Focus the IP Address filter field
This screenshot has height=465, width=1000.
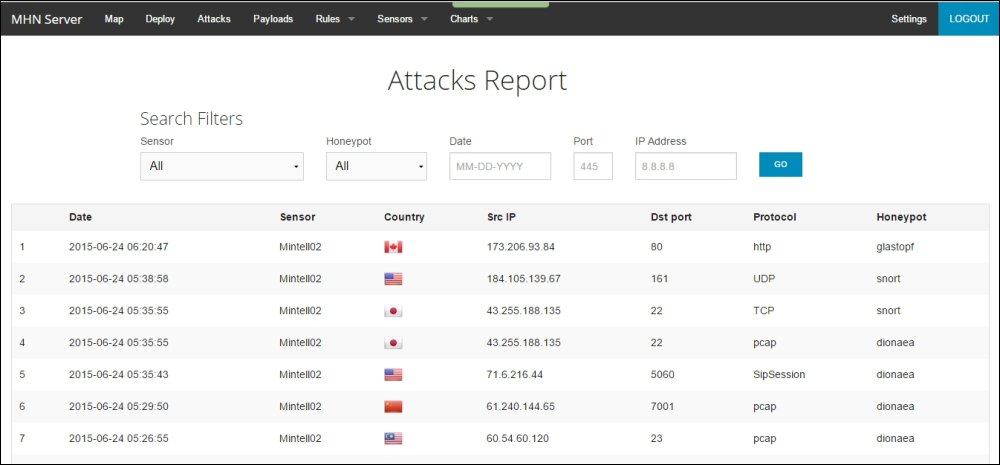686,166
